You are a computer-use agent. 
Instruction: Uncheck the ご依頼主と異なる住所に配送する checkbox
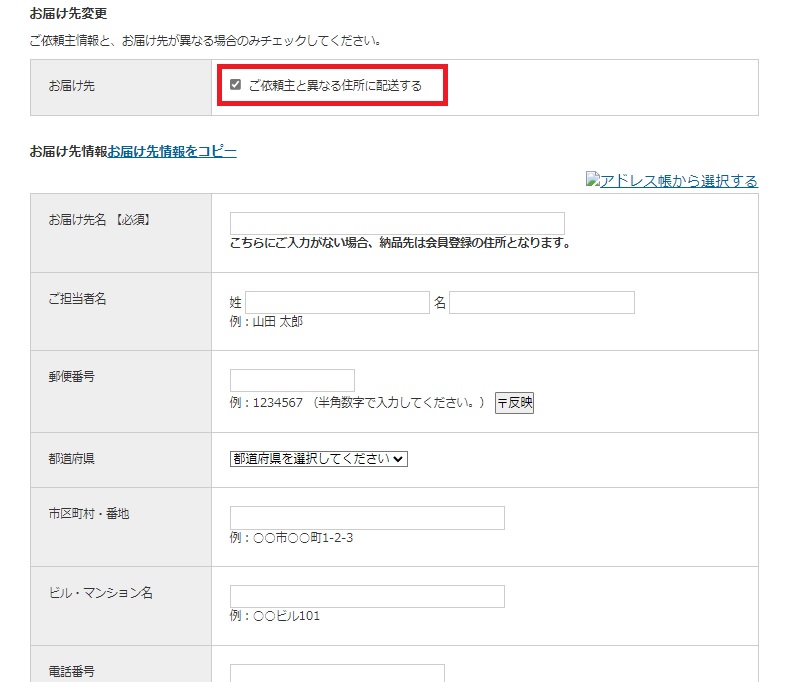[236, 85]
